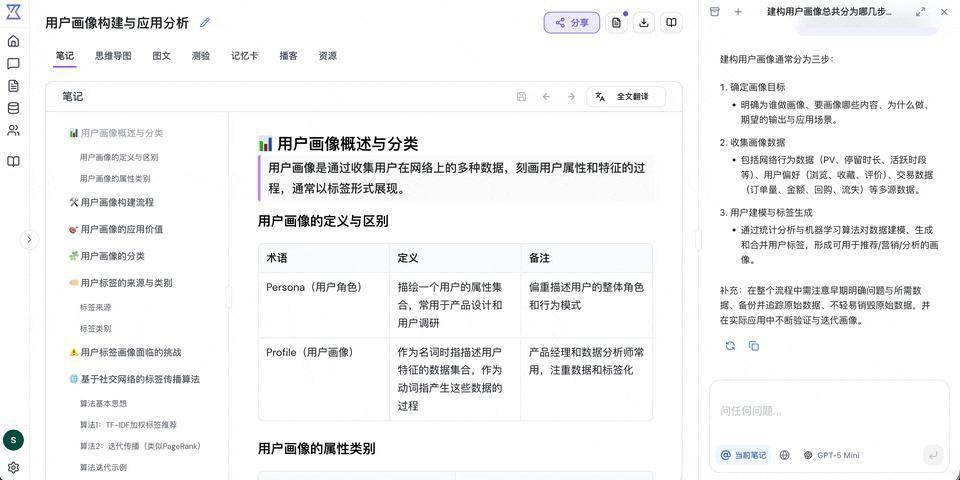Click the forward arrow in notes toolbar

coord(571,97)
